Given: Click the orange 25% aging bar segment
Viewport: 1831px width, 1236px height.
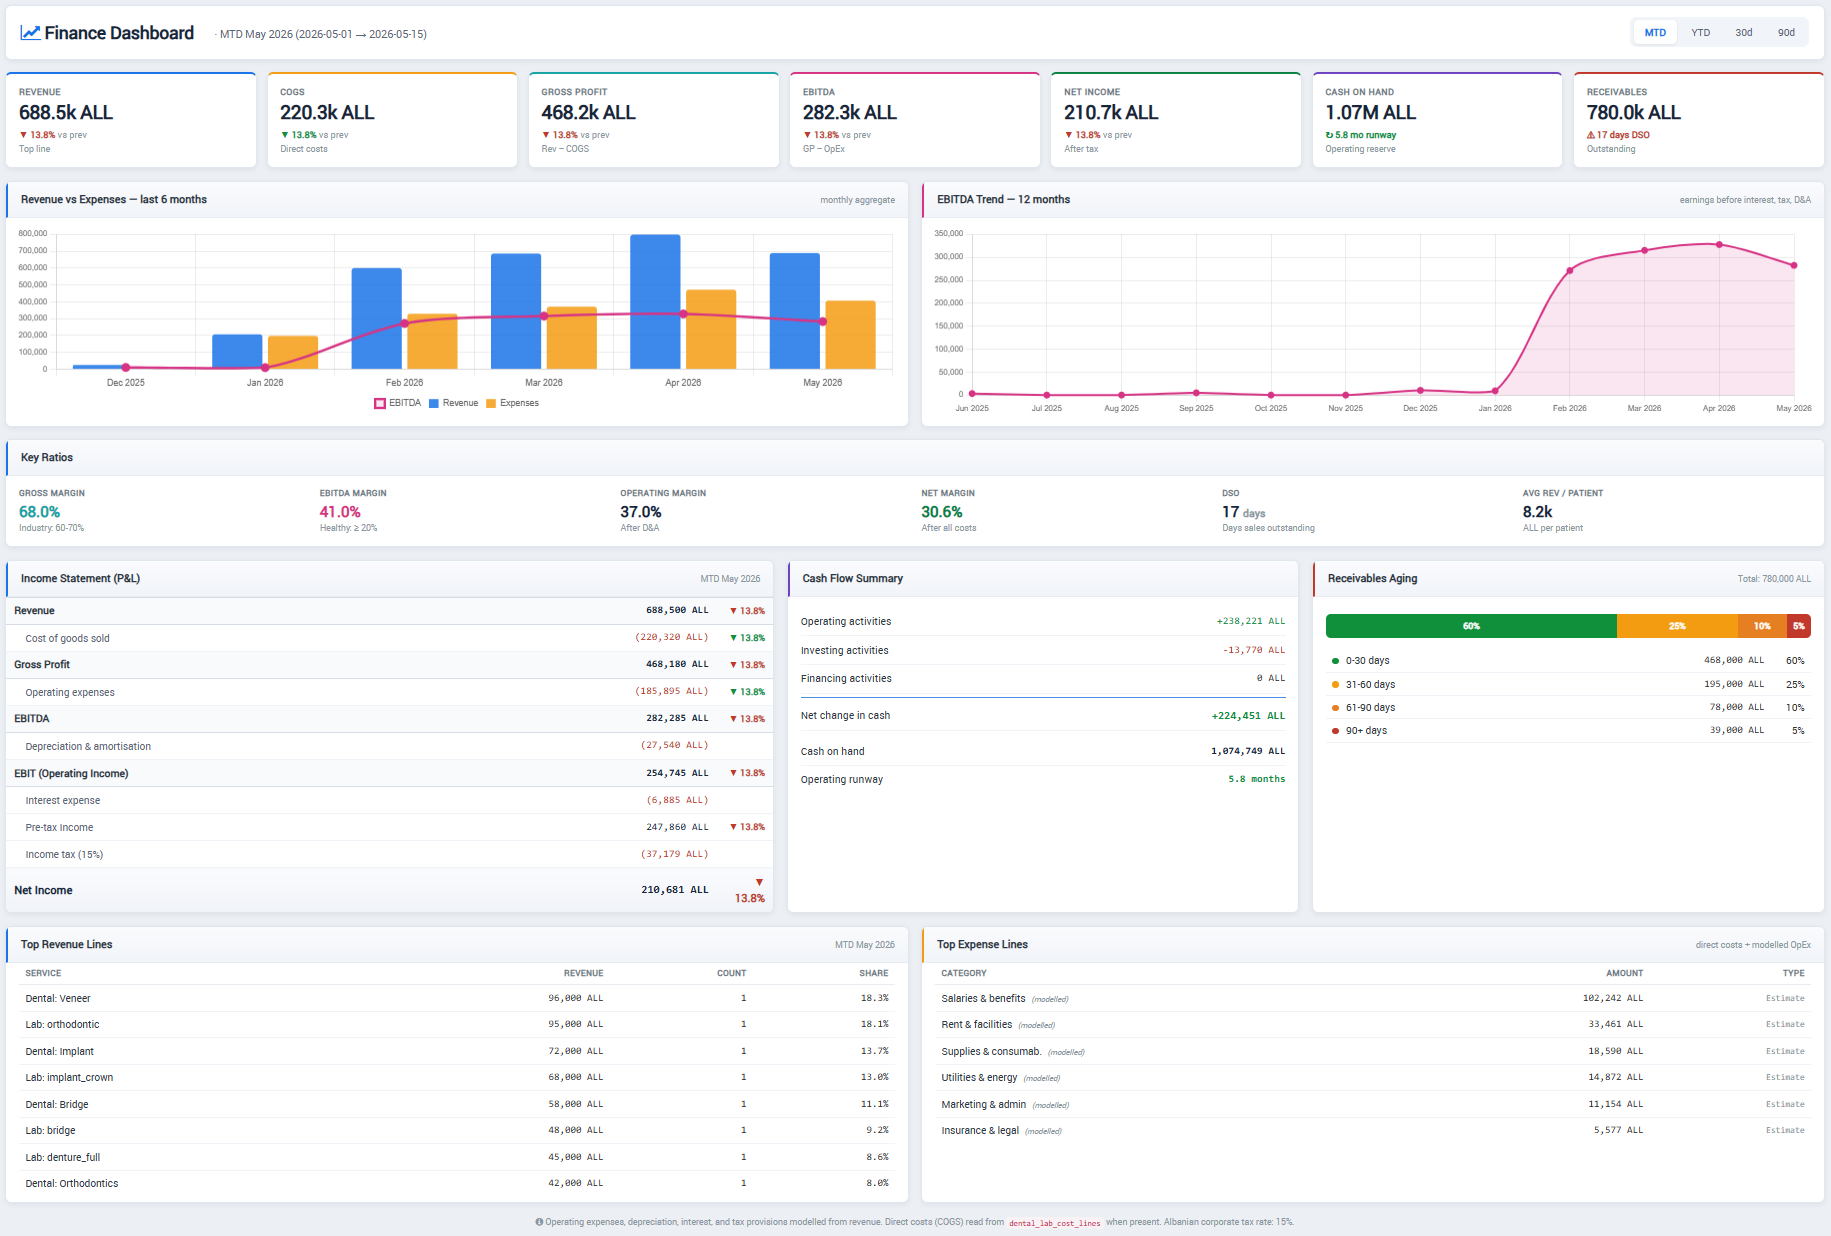Looking at the screenshot, I should point(1677,626).
